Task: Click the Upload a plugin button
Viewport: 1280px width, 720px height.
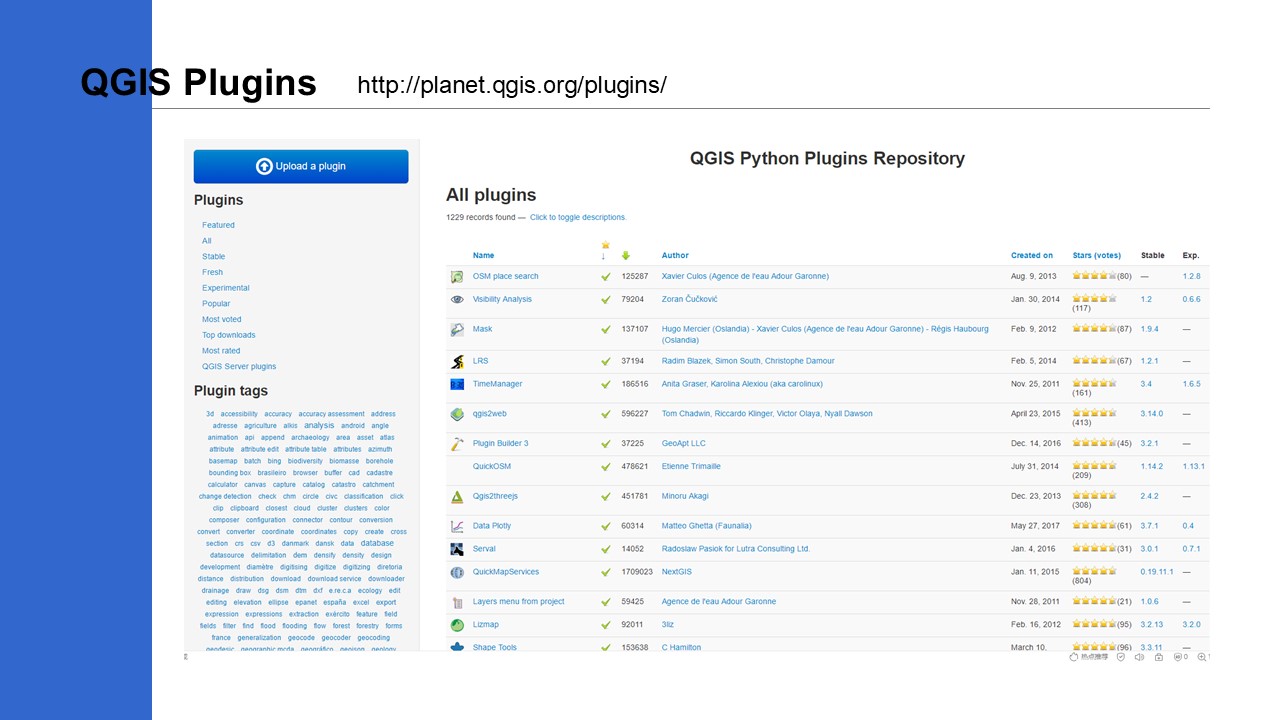Action: [301, 166]
